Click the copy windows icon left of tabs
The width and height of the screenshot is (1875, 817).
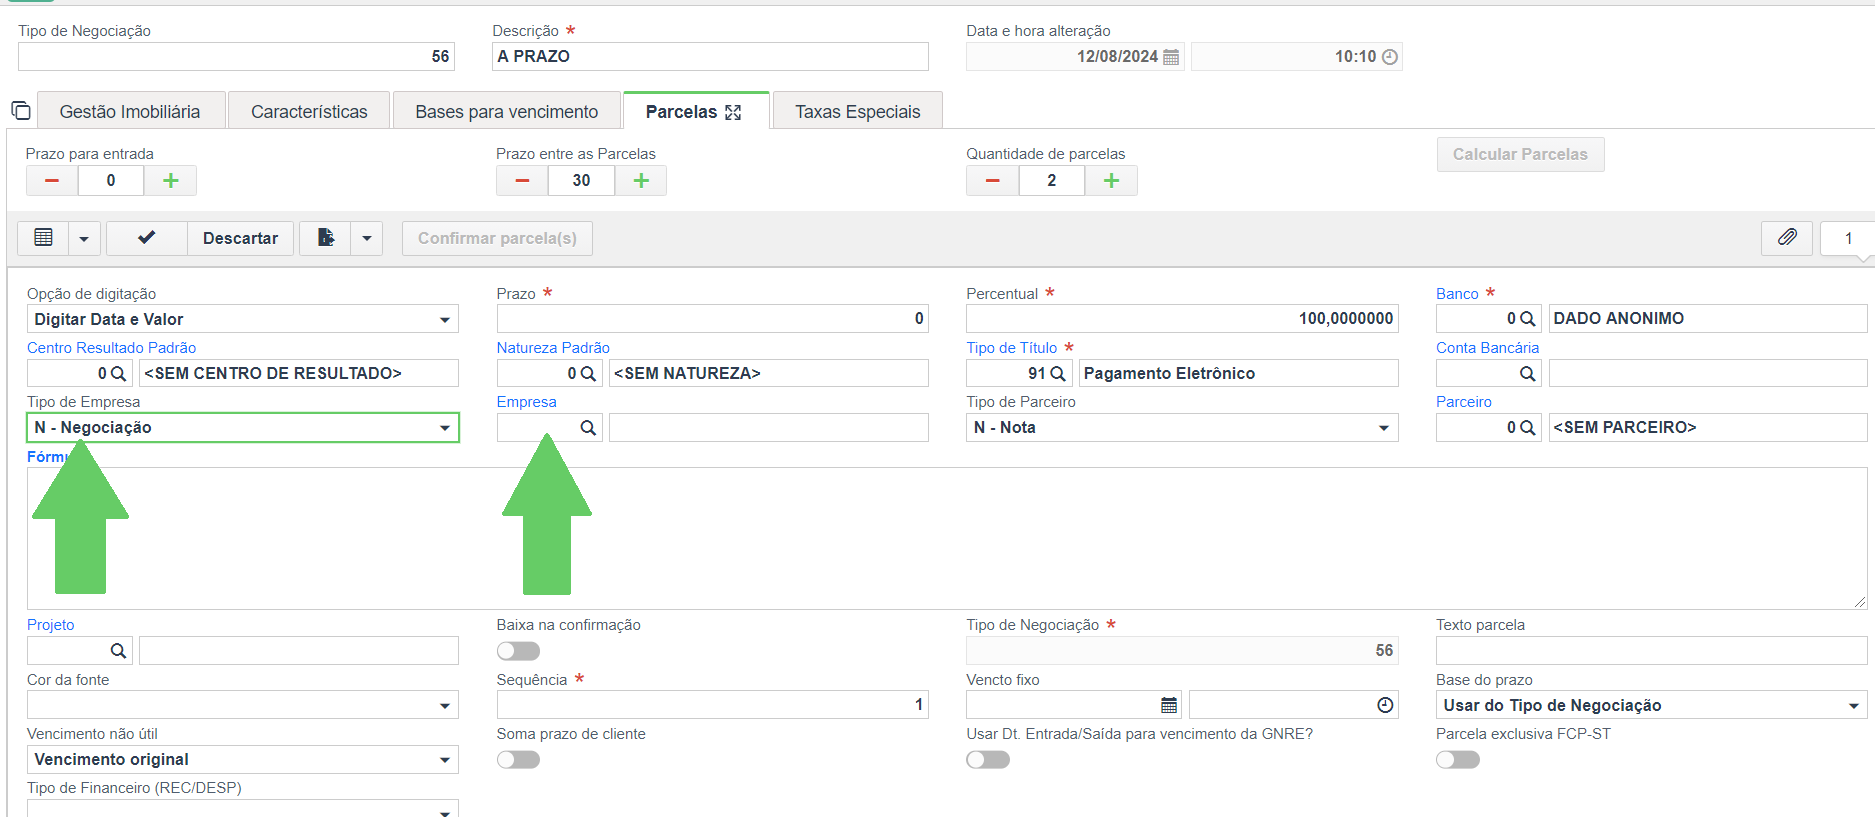click(x=21, y=110)
